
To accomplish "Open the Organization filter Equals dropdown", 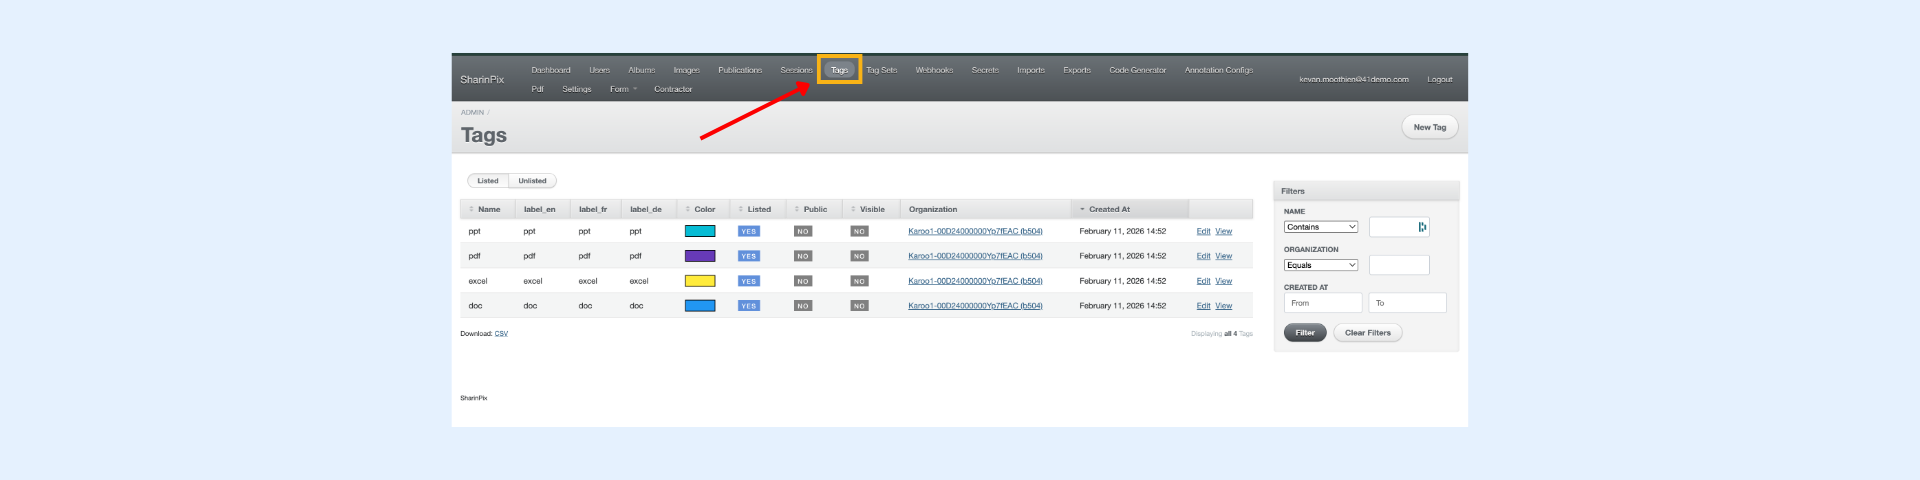I will 1320,265.
